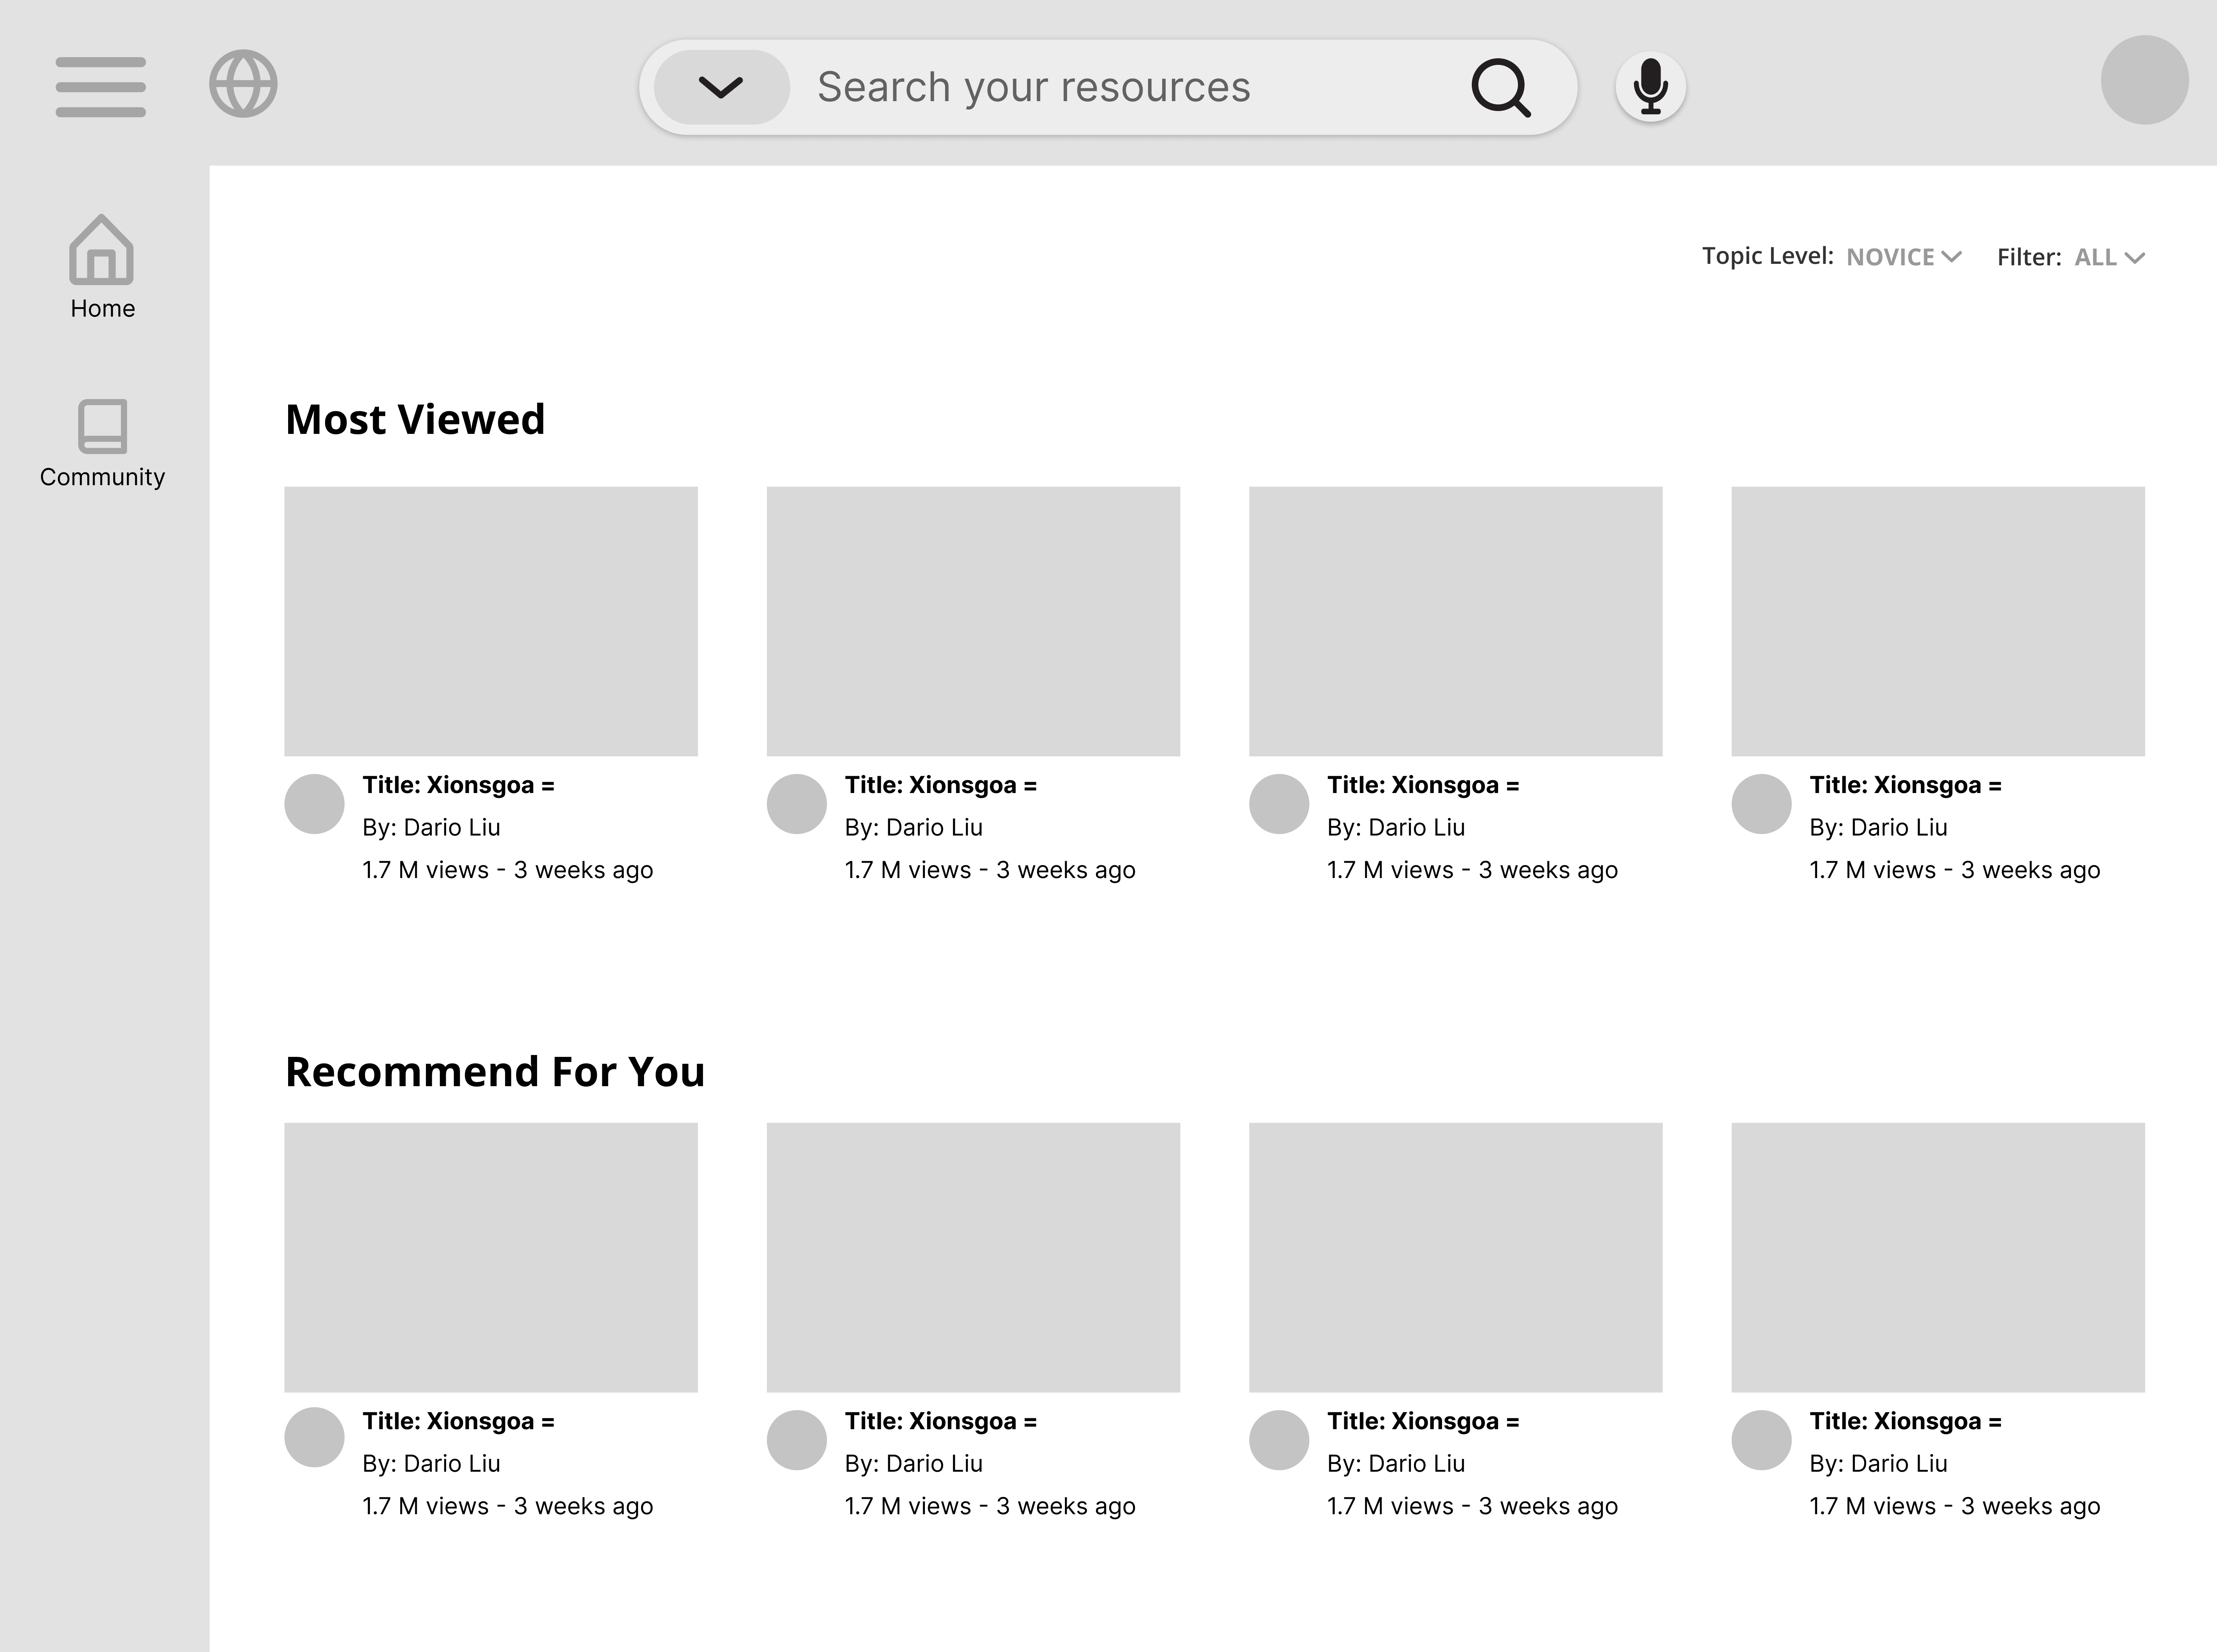Open the hamburger menu icon

pyautogui.click(x=100, y=87)
